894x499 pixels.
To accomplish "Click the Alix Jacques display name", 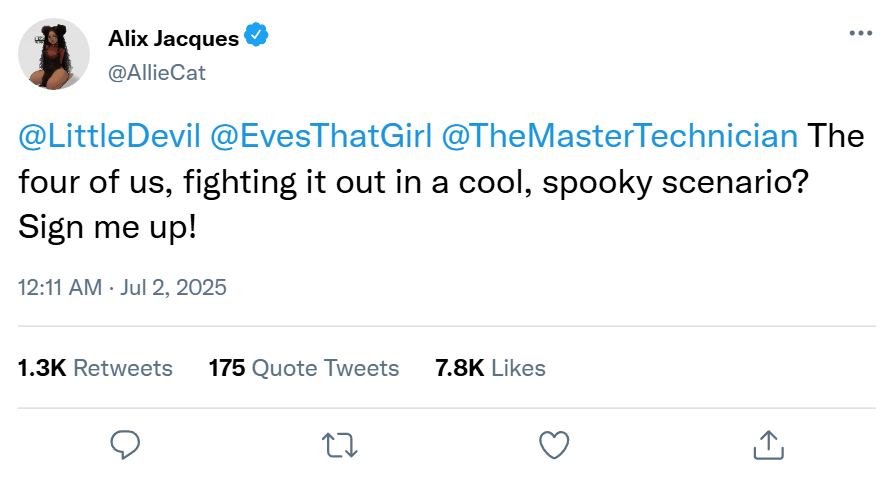I will 173,39.
